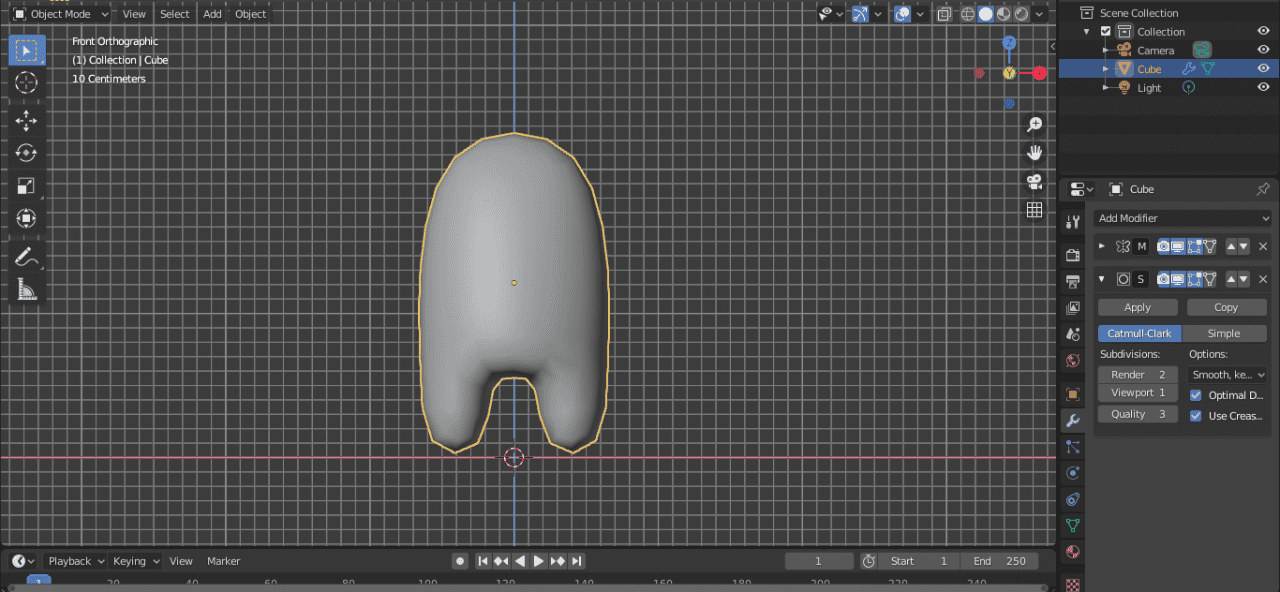Open the Add menu in the viewport header
The height and width of the screenshot is (592, 1280).
pyautogui.click(x=212, y=14)
